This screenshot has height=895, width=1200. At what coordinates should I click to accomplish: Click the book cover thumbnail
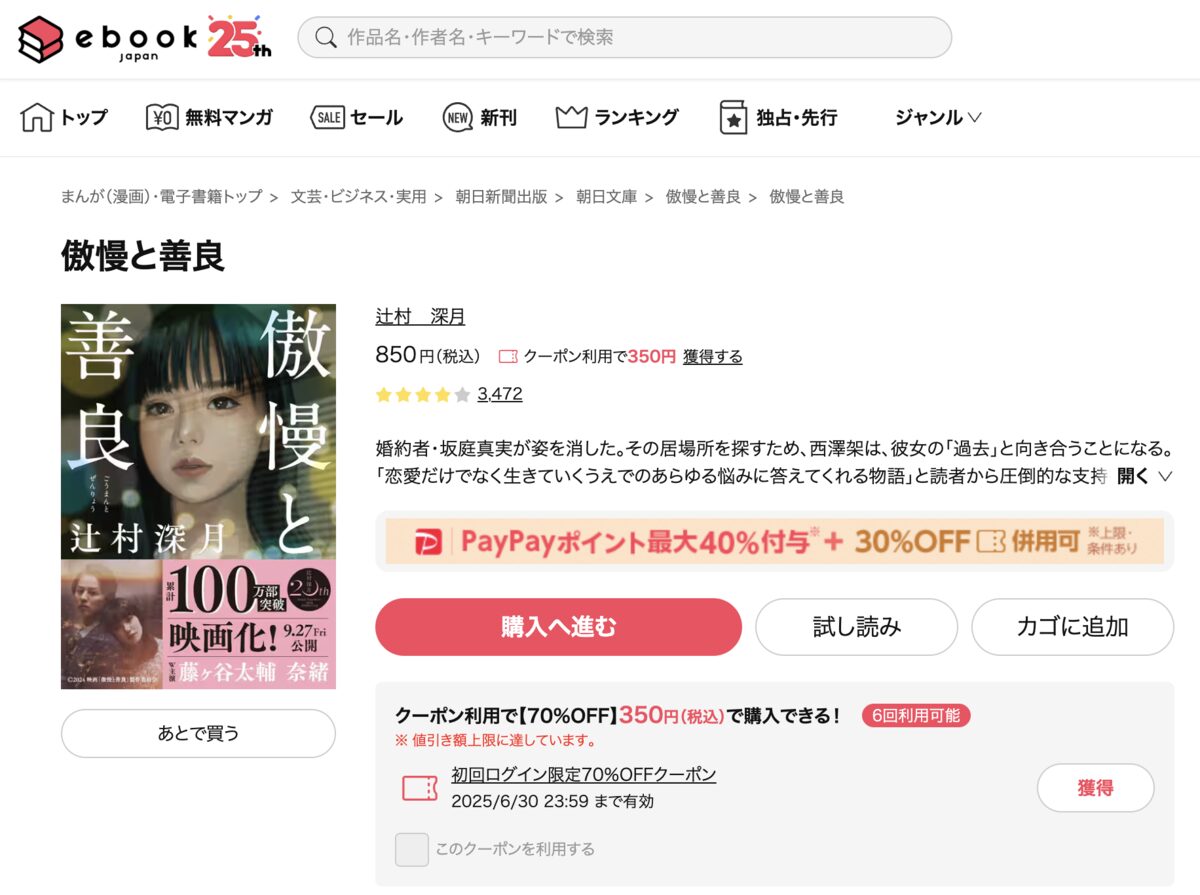(x=198, y=496)
